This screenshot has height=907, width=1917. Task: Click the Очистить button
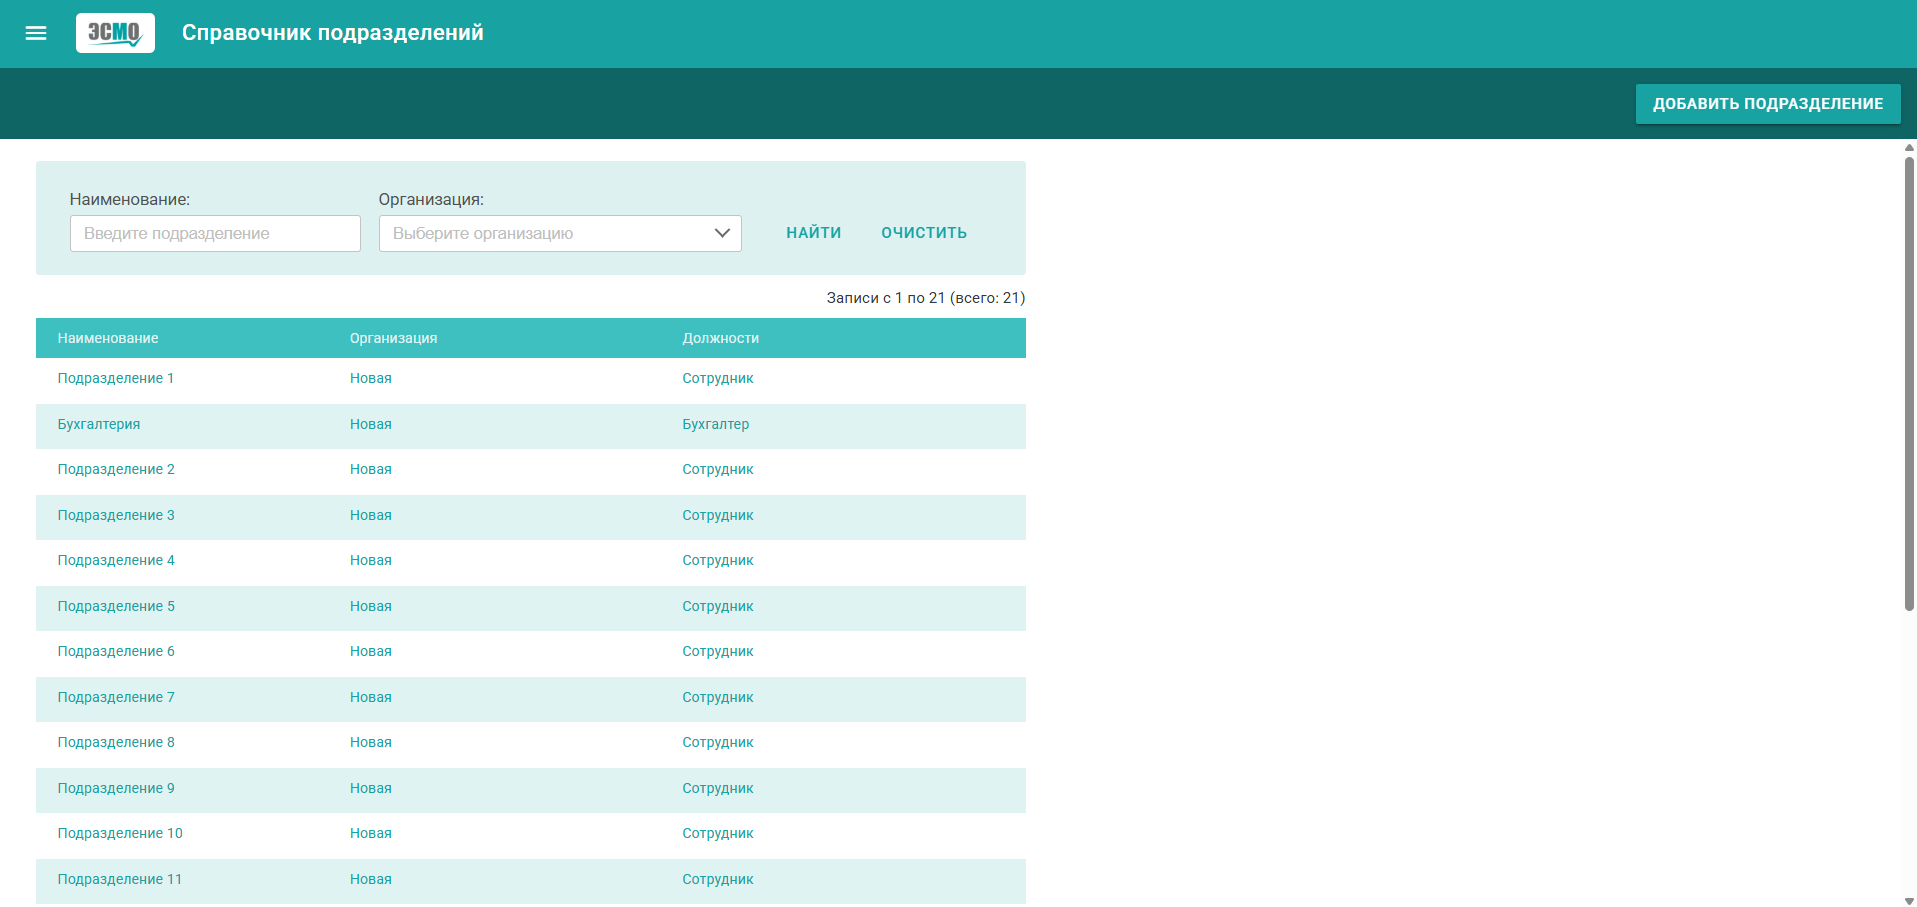pos(924,233)
